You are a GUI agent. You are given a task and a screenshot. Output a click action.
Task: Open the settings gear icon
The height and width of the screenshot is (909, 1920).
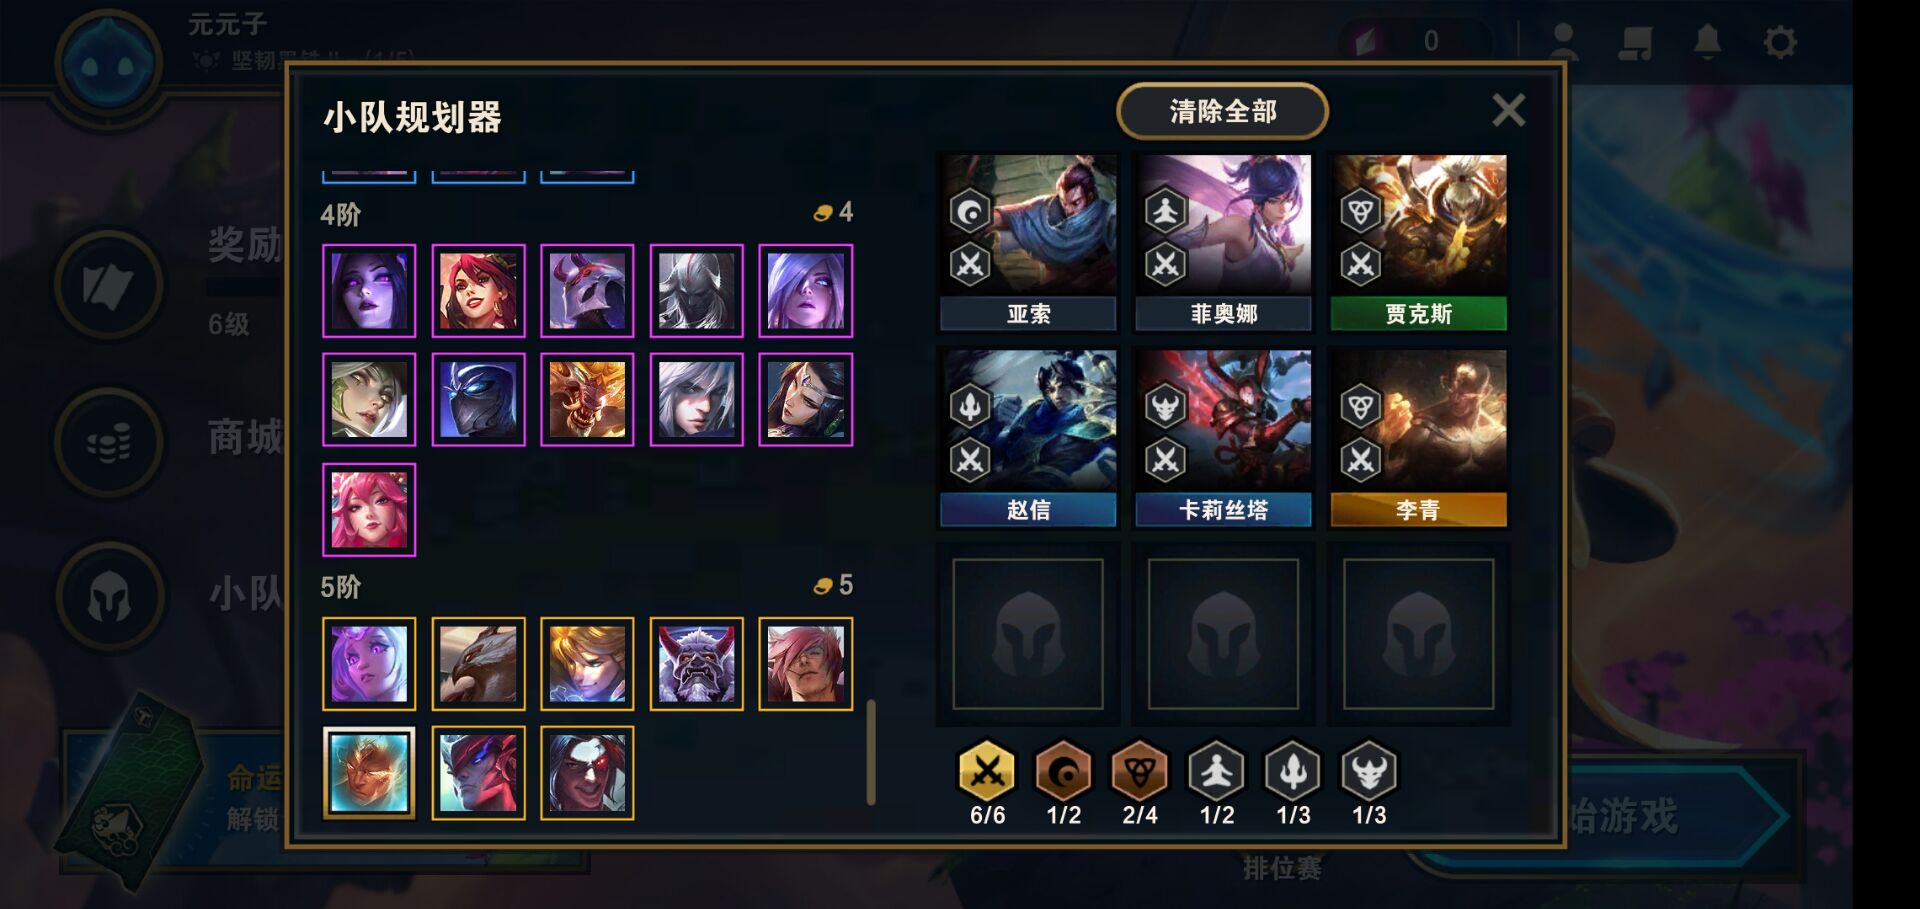(1780, 42)
